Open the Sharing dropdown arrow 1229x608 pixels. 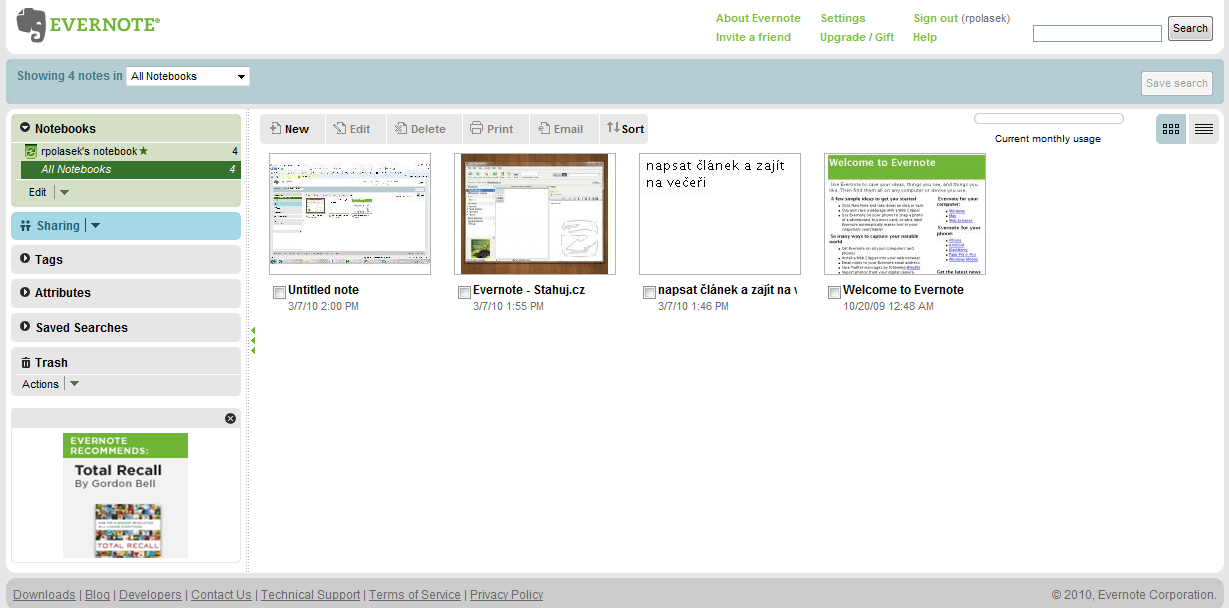pos(96,226)
